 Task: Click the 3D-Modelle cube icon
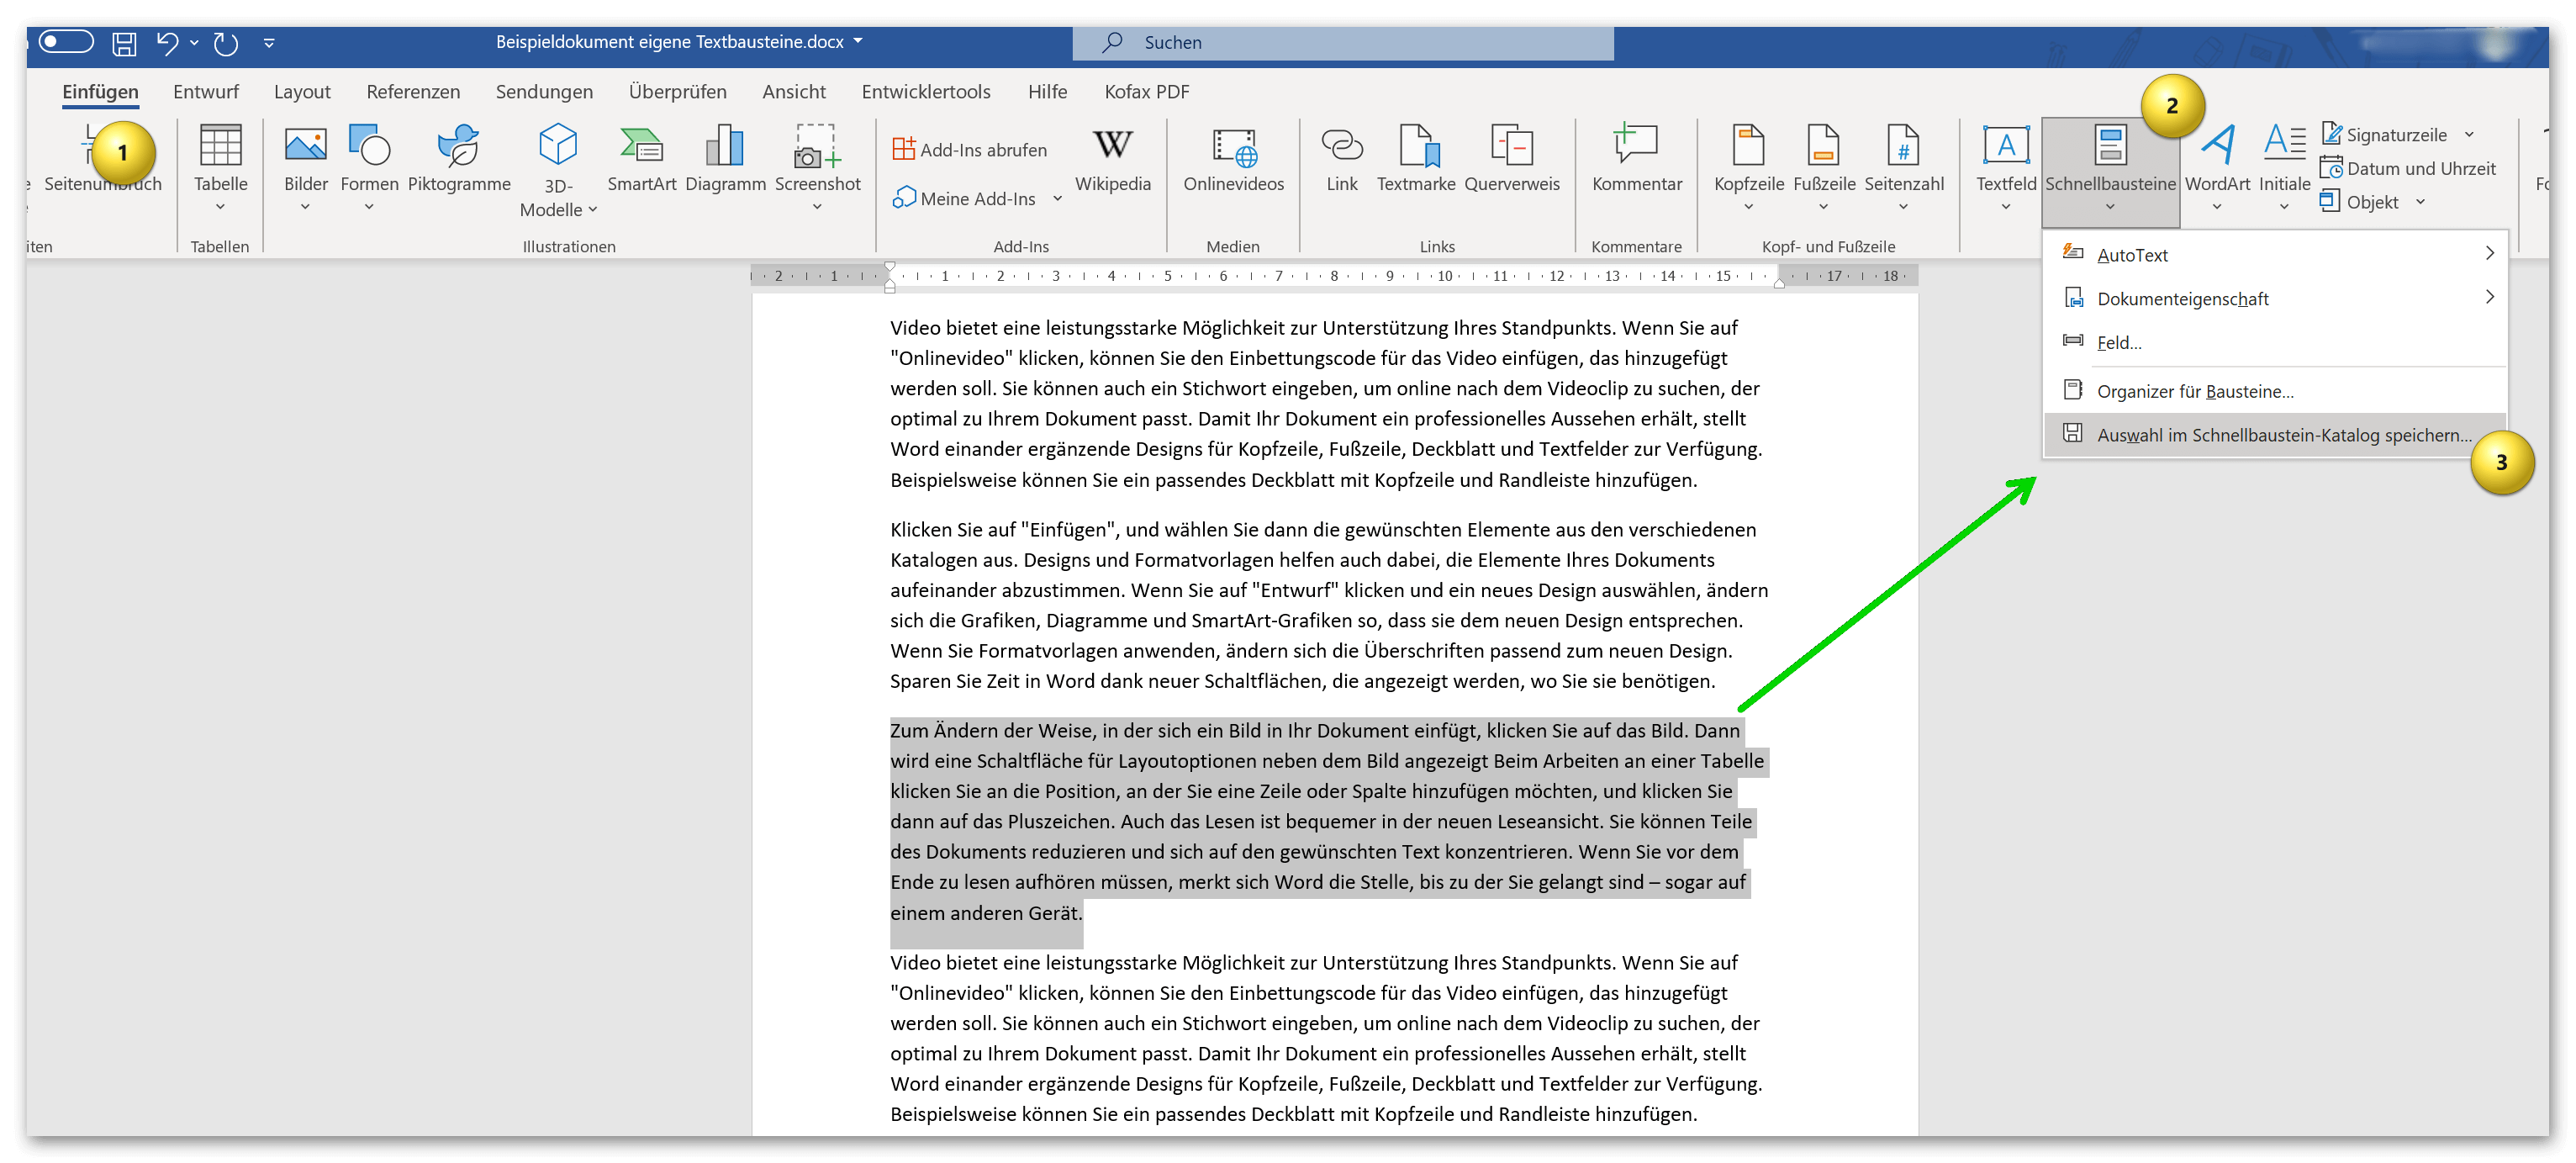tap(558, 145)
